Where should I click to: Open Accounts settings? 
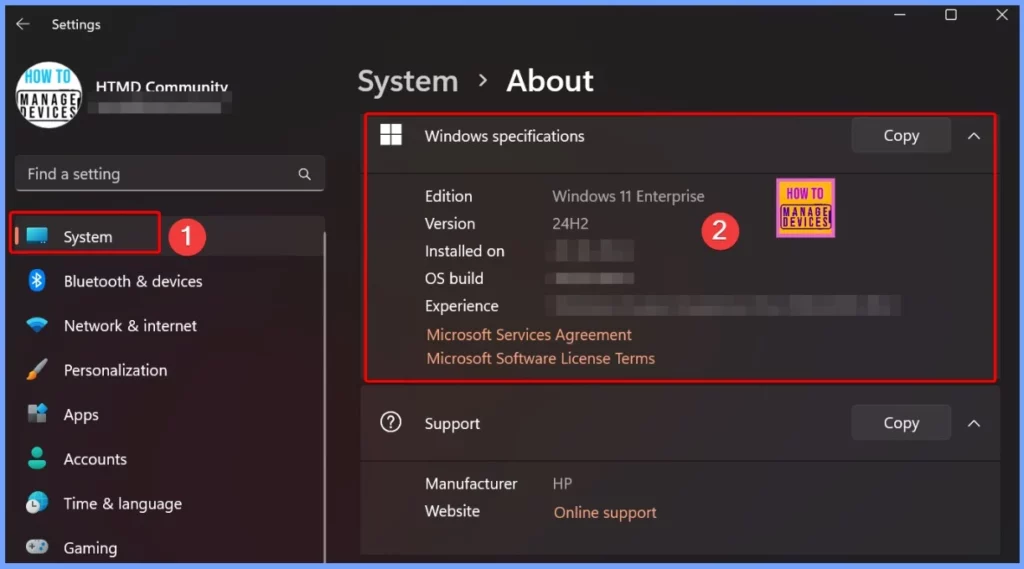(95, 459)
